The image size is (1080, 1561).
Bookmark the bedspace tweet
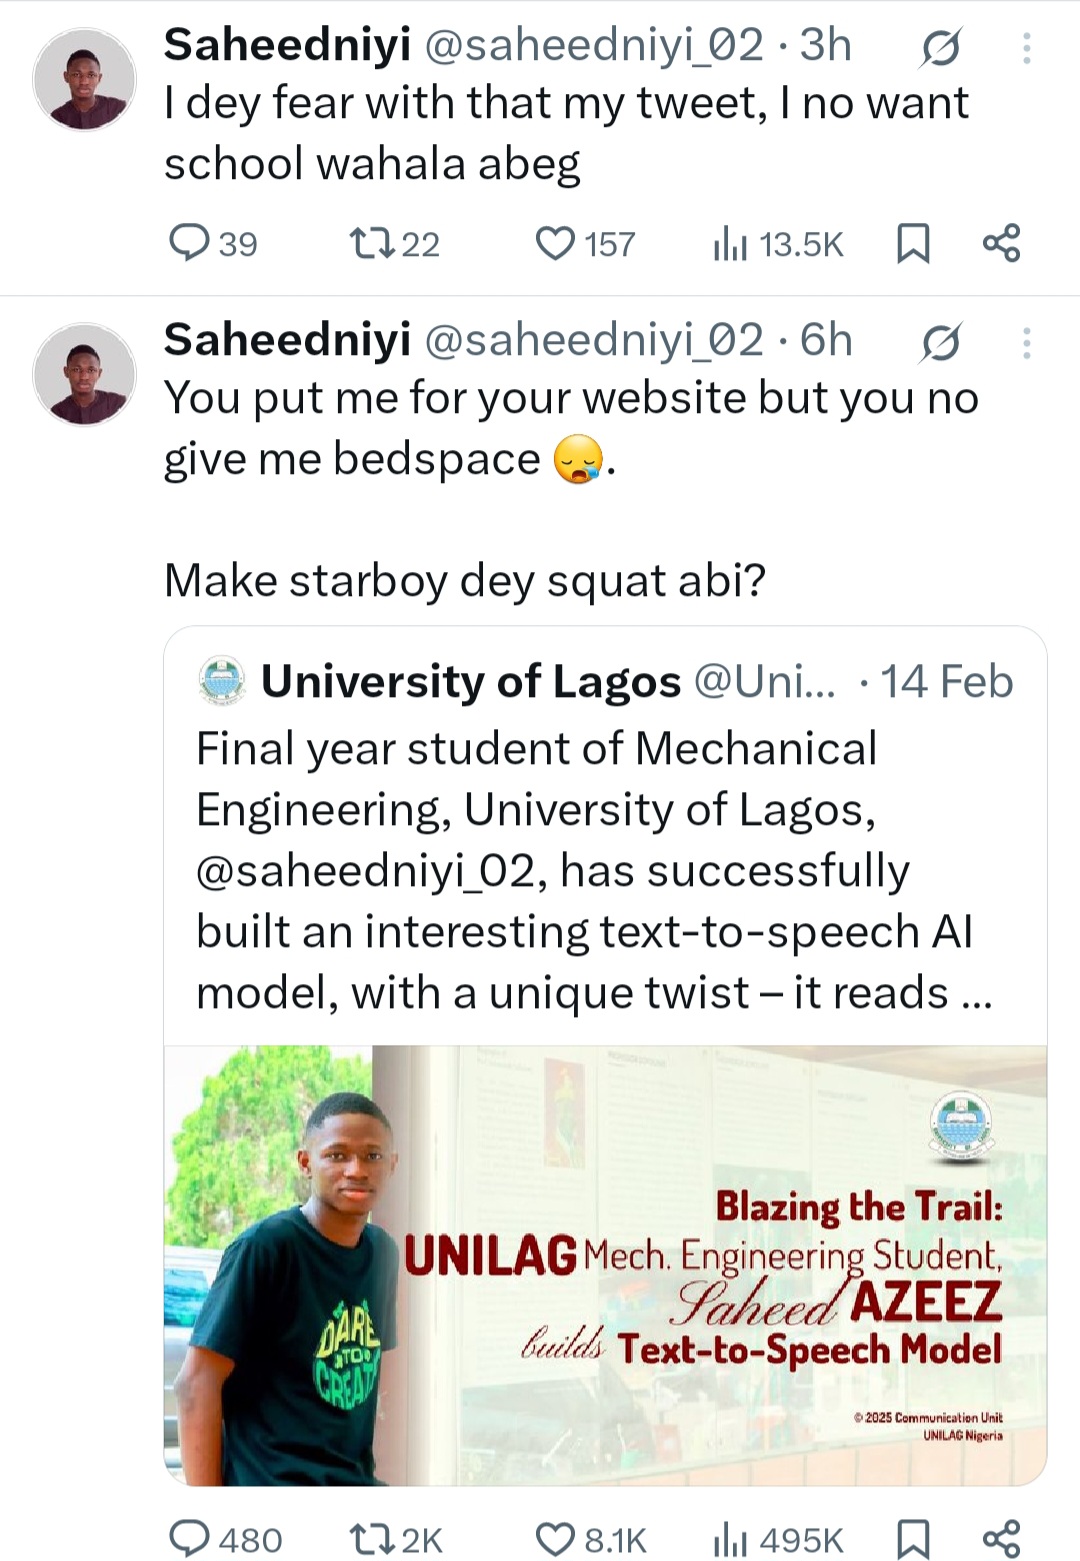913,1538
